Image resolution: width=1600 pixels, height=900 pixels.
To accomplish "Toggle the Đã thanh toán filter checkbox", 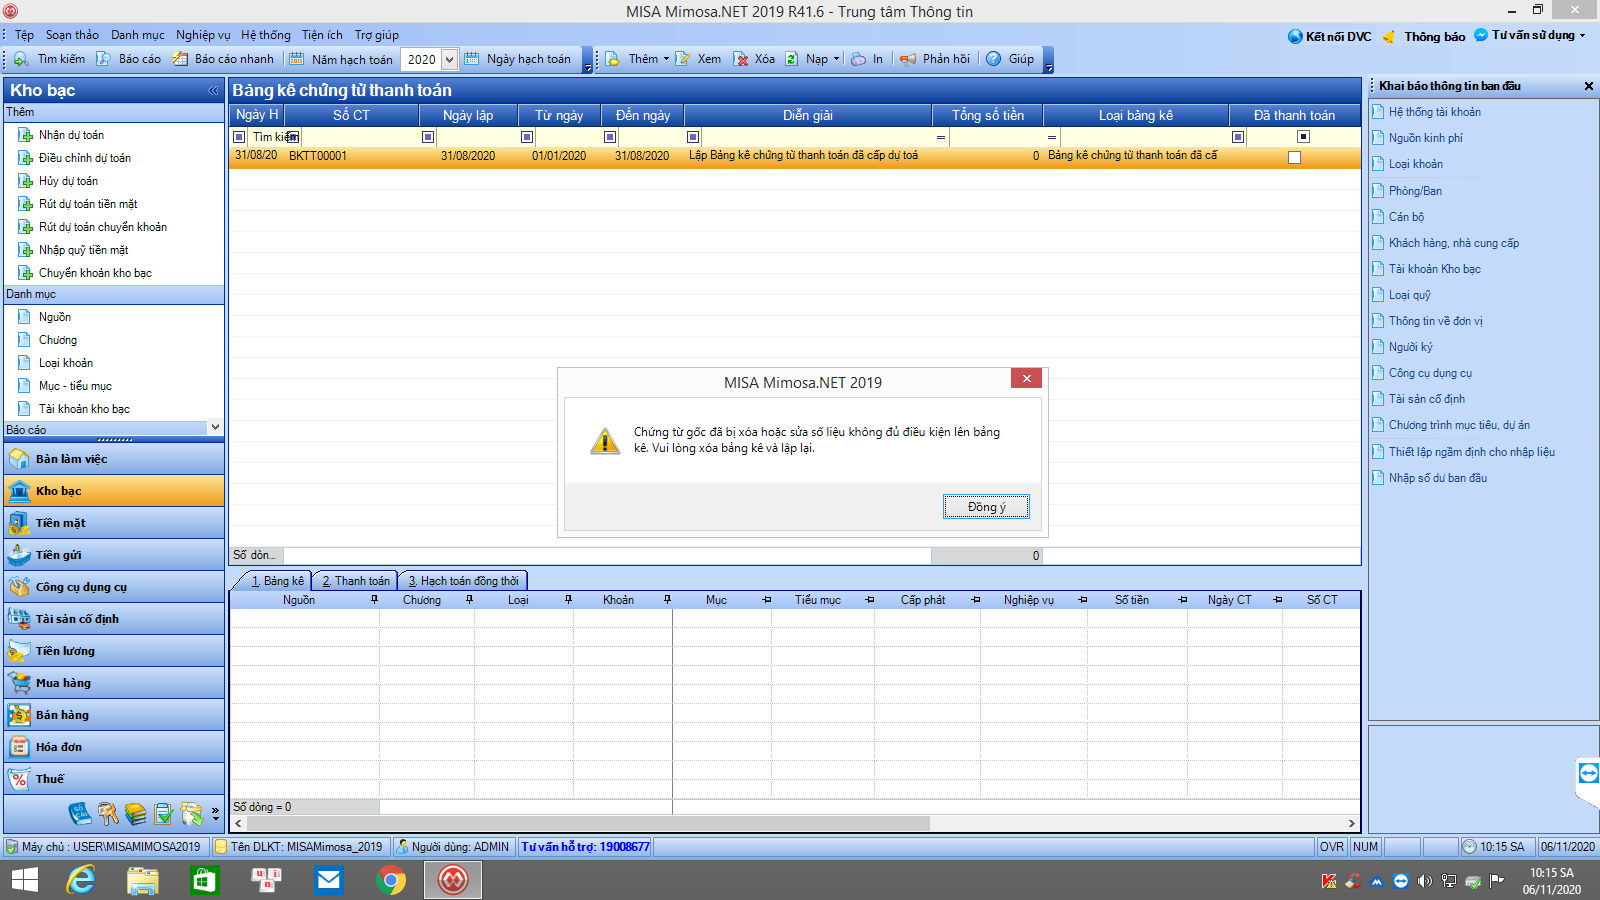I will point(1303,136).
